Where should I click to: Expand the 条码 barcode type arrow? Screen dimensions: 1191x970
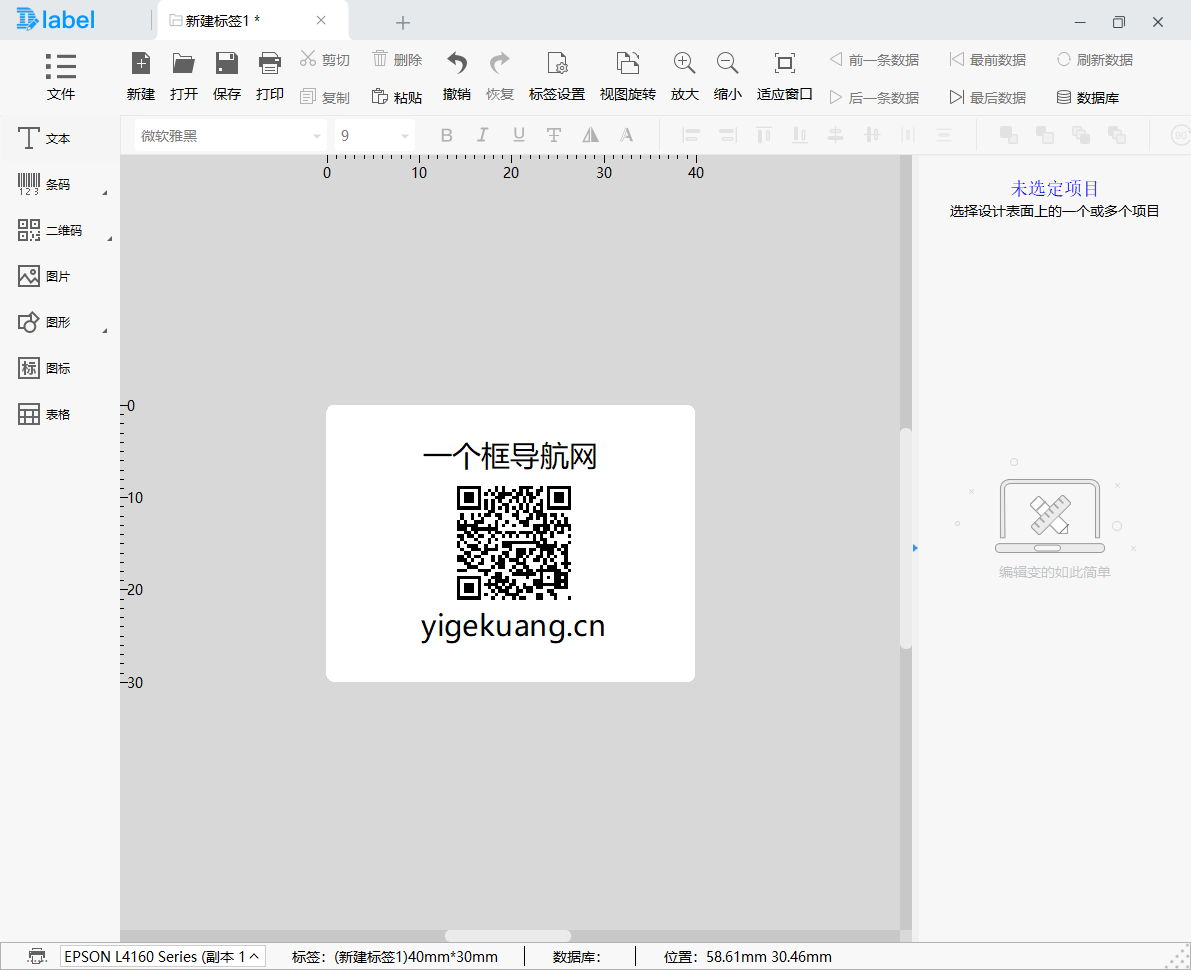pos(105,193)
